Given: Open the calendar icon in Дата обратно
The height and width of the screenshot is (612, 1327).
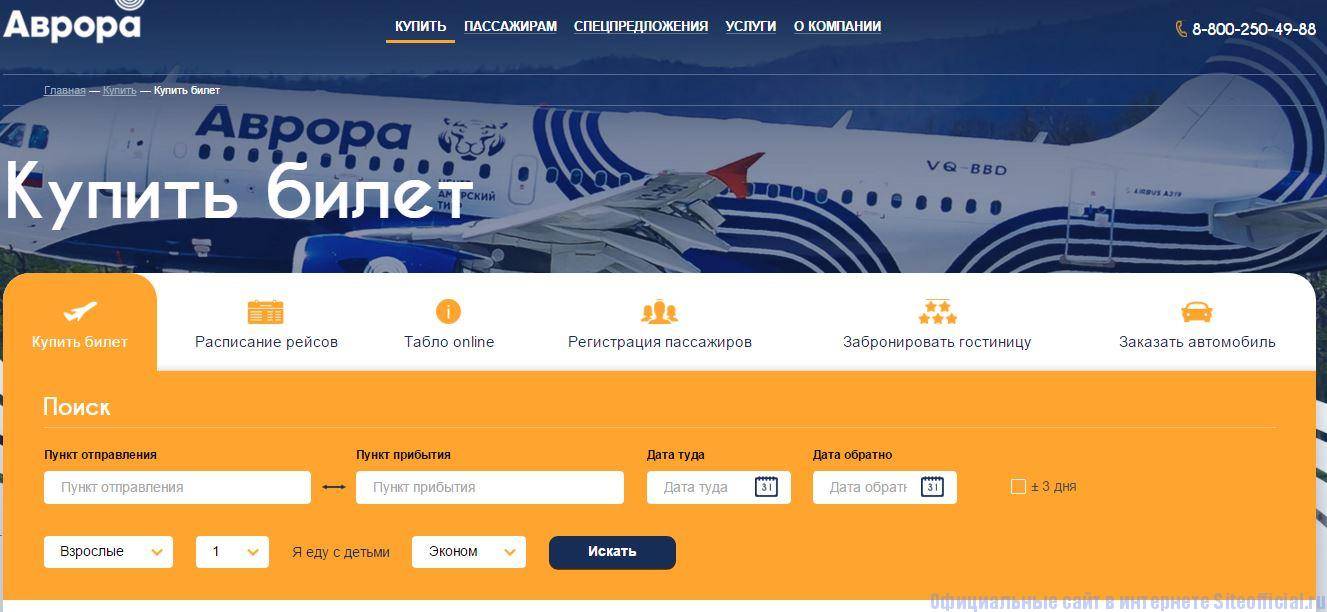Looking at the screenshot, I should tap(932, 487).
